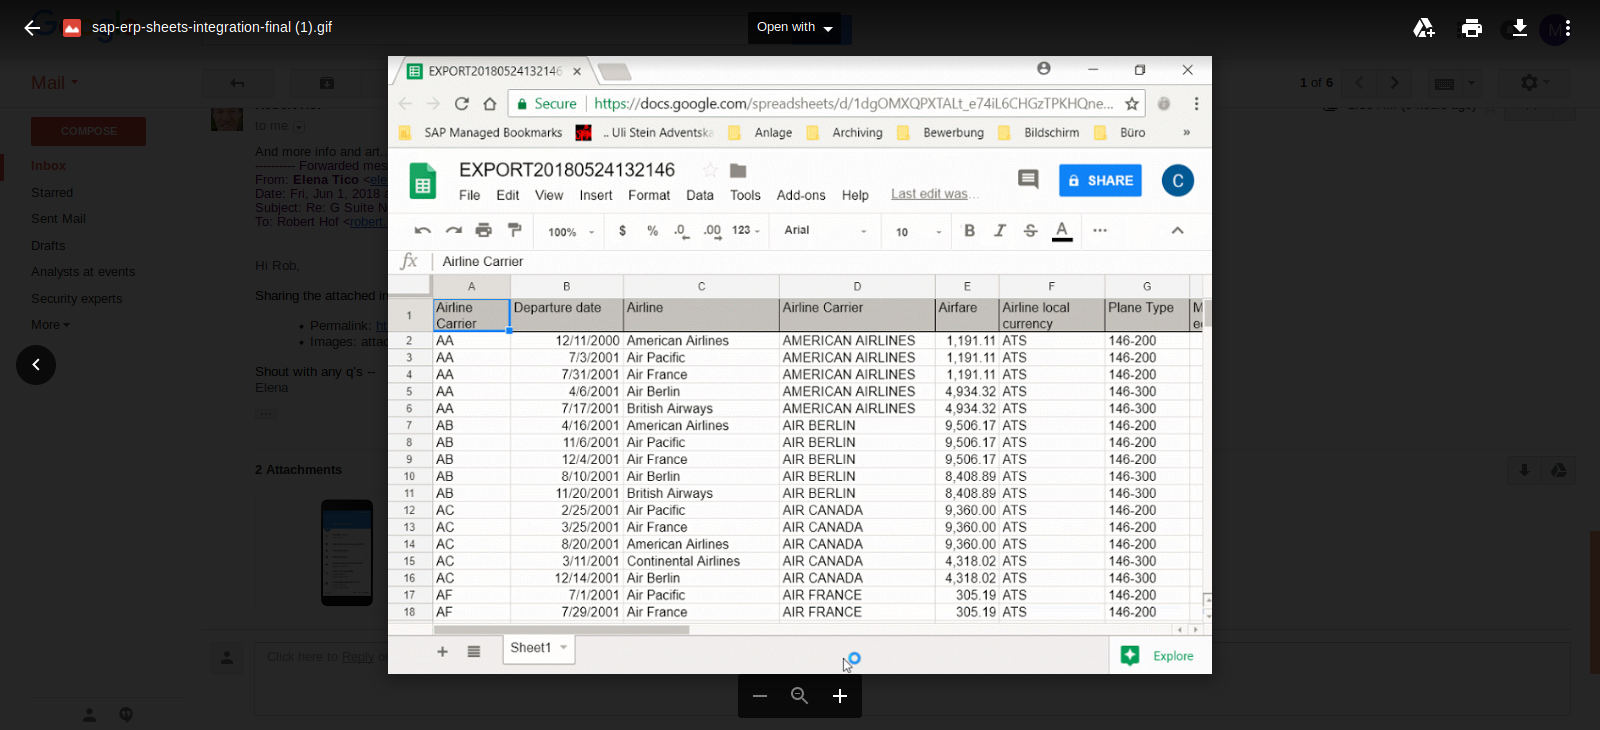
Task: Open the Arial font dropdown
Action: pos(825,231)
